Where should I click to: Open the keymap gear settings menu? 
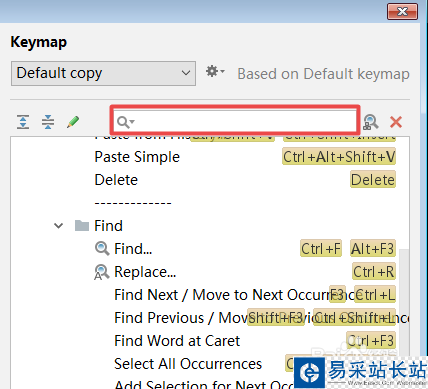[215, 71]
